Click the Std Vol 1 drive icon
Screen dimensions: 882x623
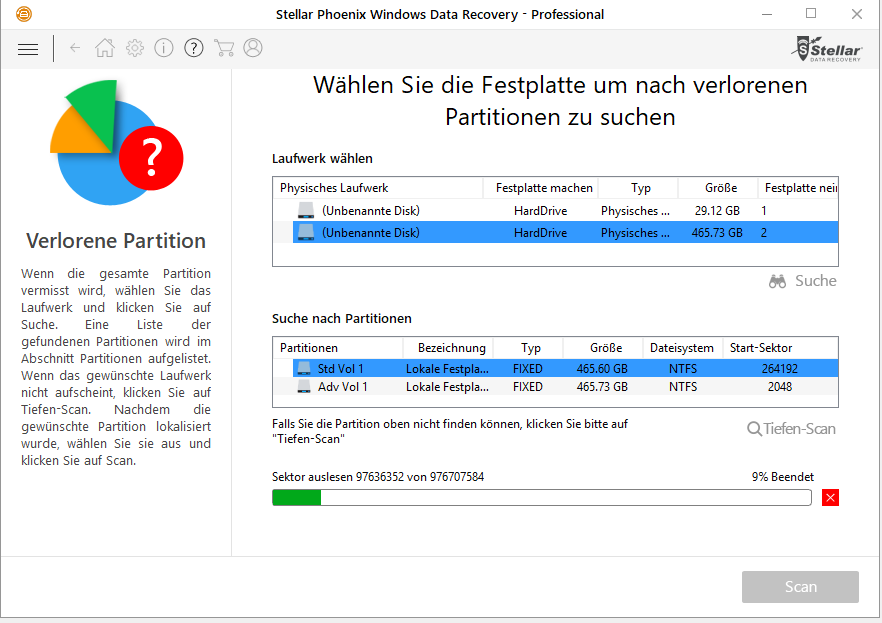(304, 368)
